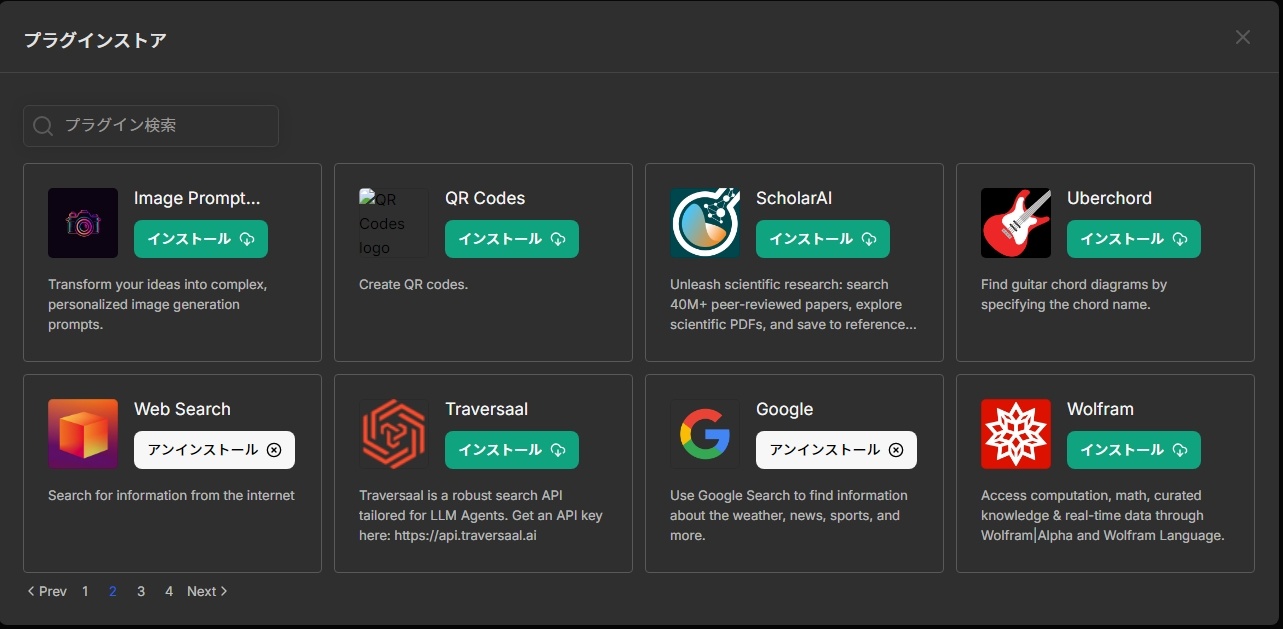Uninstall the Google plugin
The image size is (1283, 629).
click(836, 450)
